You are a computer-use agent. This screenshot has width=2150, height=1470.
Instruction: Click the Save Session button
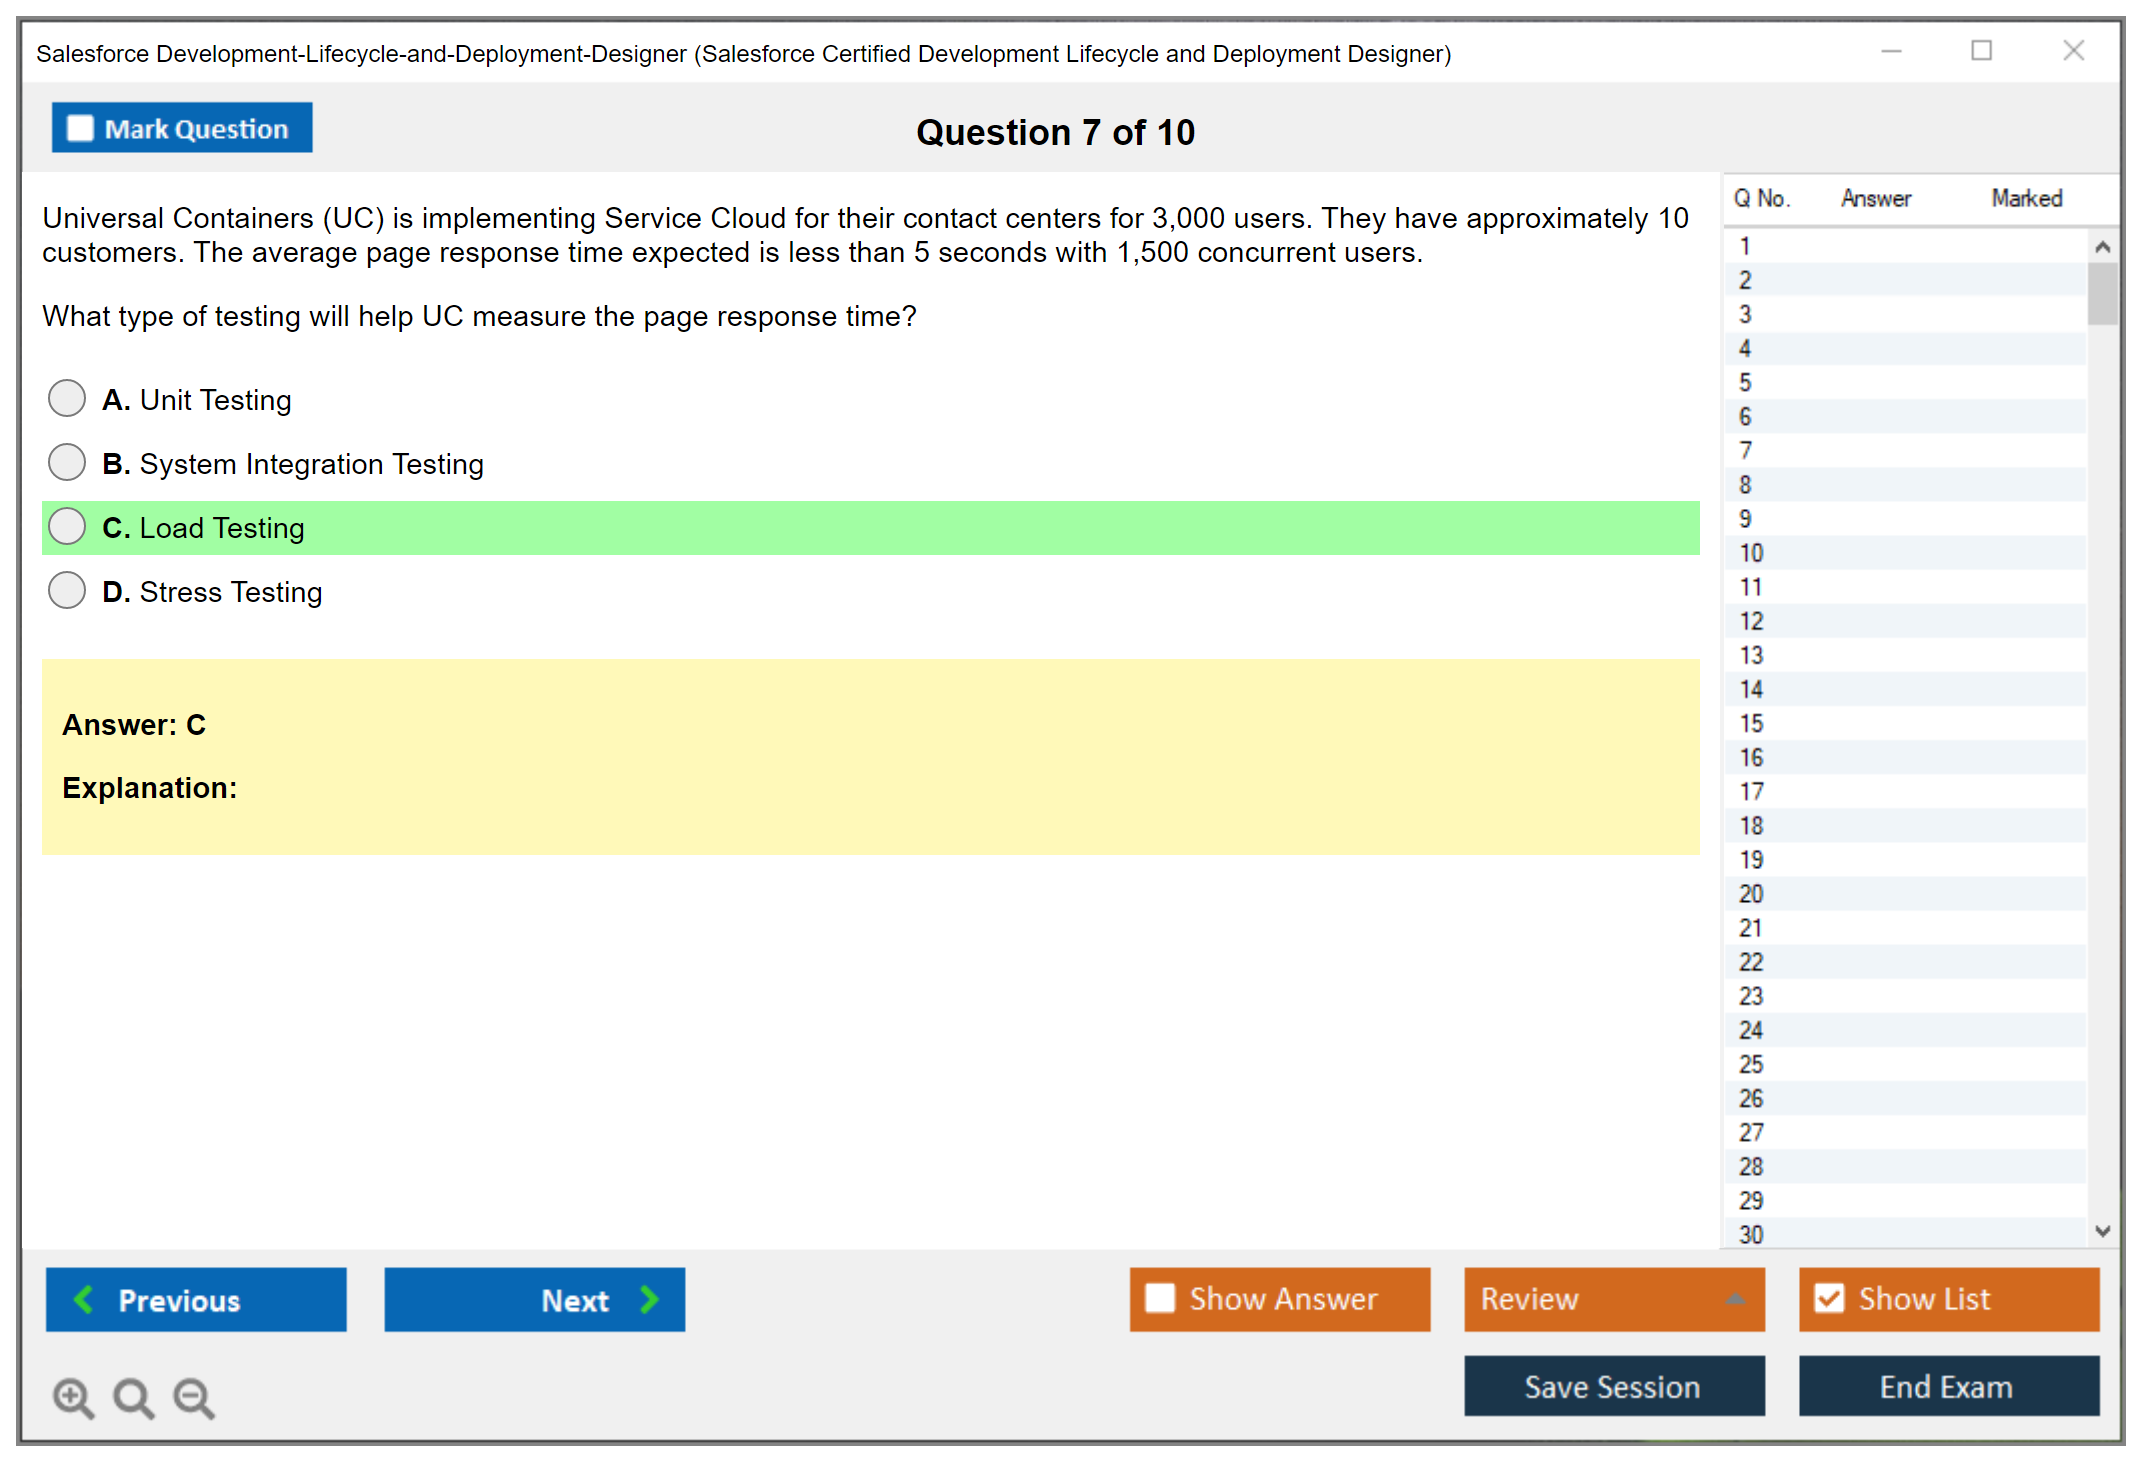[x=1613, y=1386]
